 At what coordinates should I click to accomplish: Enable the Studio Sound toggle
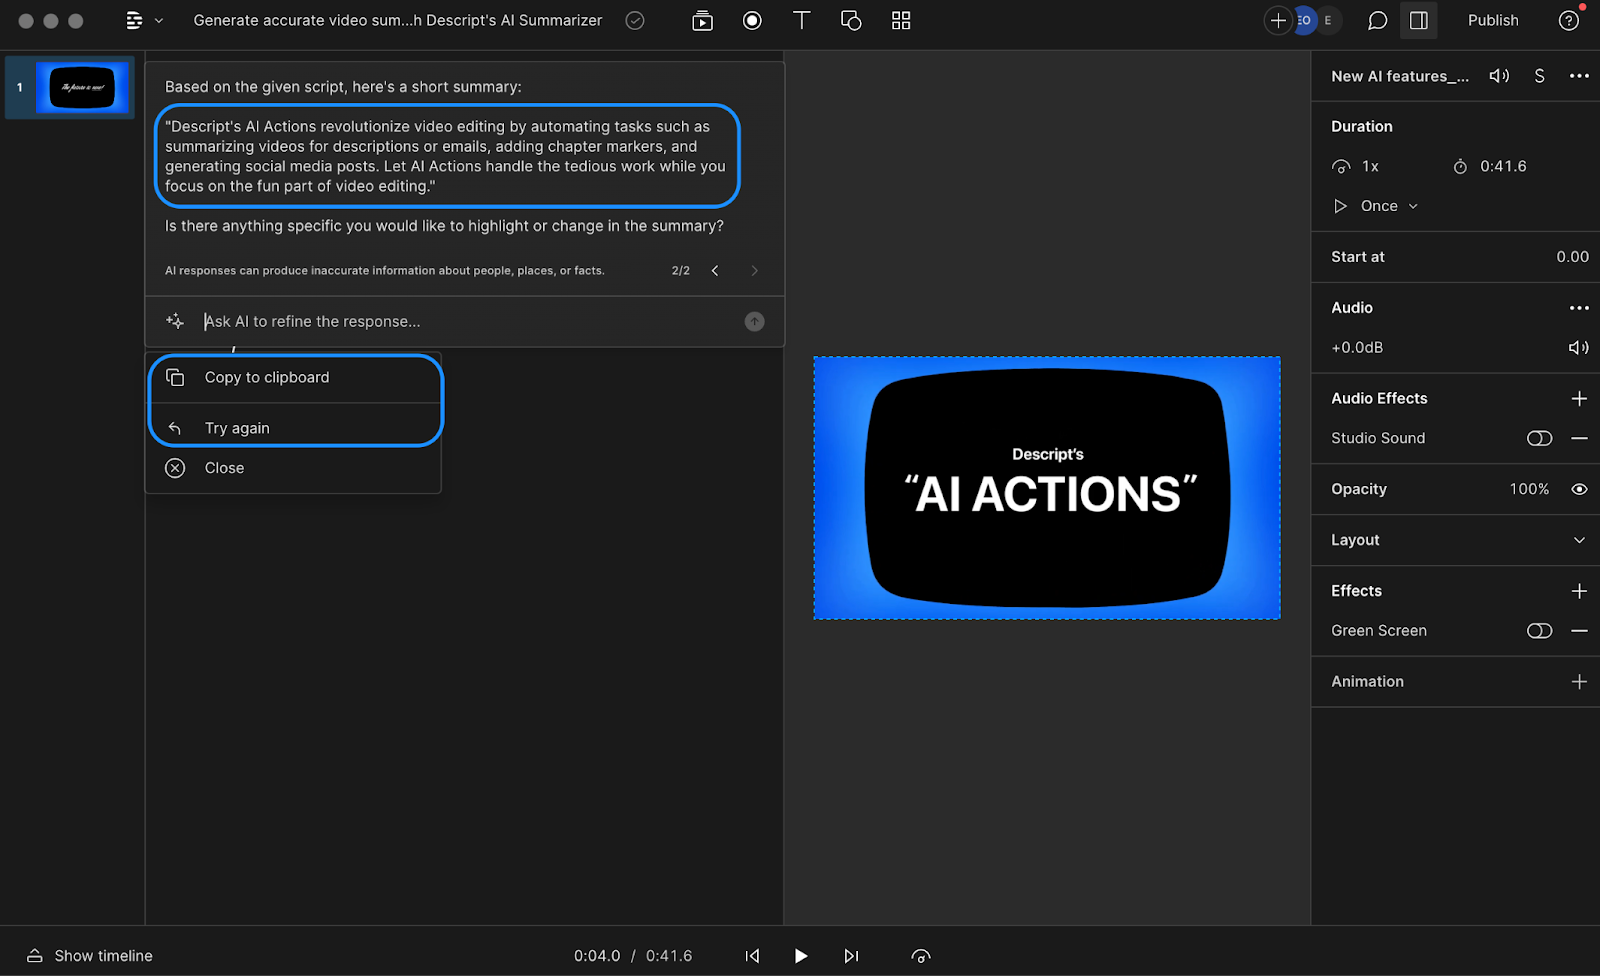pos(1539,438)
